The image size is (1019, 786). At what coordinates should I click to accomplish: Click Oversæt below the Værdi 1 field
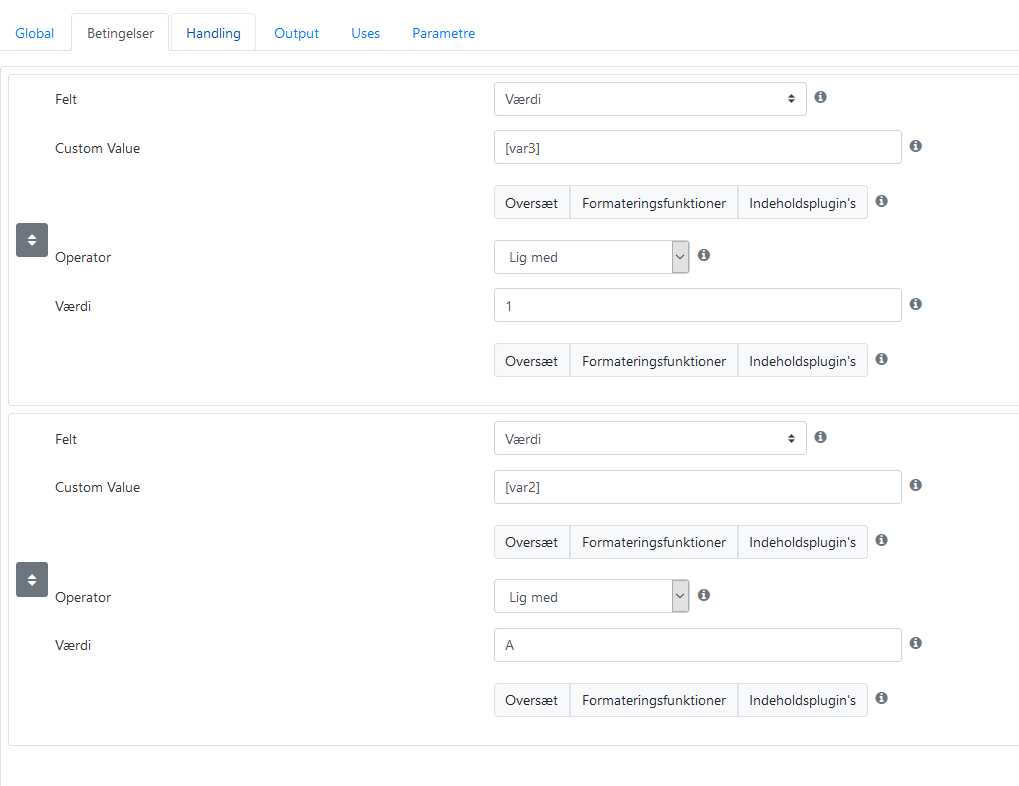click(x=532, y=361)
